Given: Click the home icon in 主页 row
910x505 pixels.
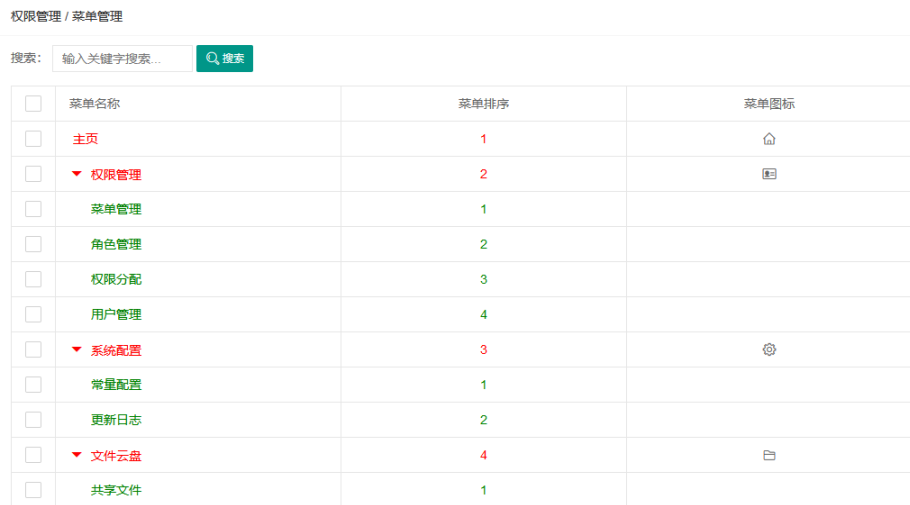Looking at the screenshot, I should tap(769, 139).
